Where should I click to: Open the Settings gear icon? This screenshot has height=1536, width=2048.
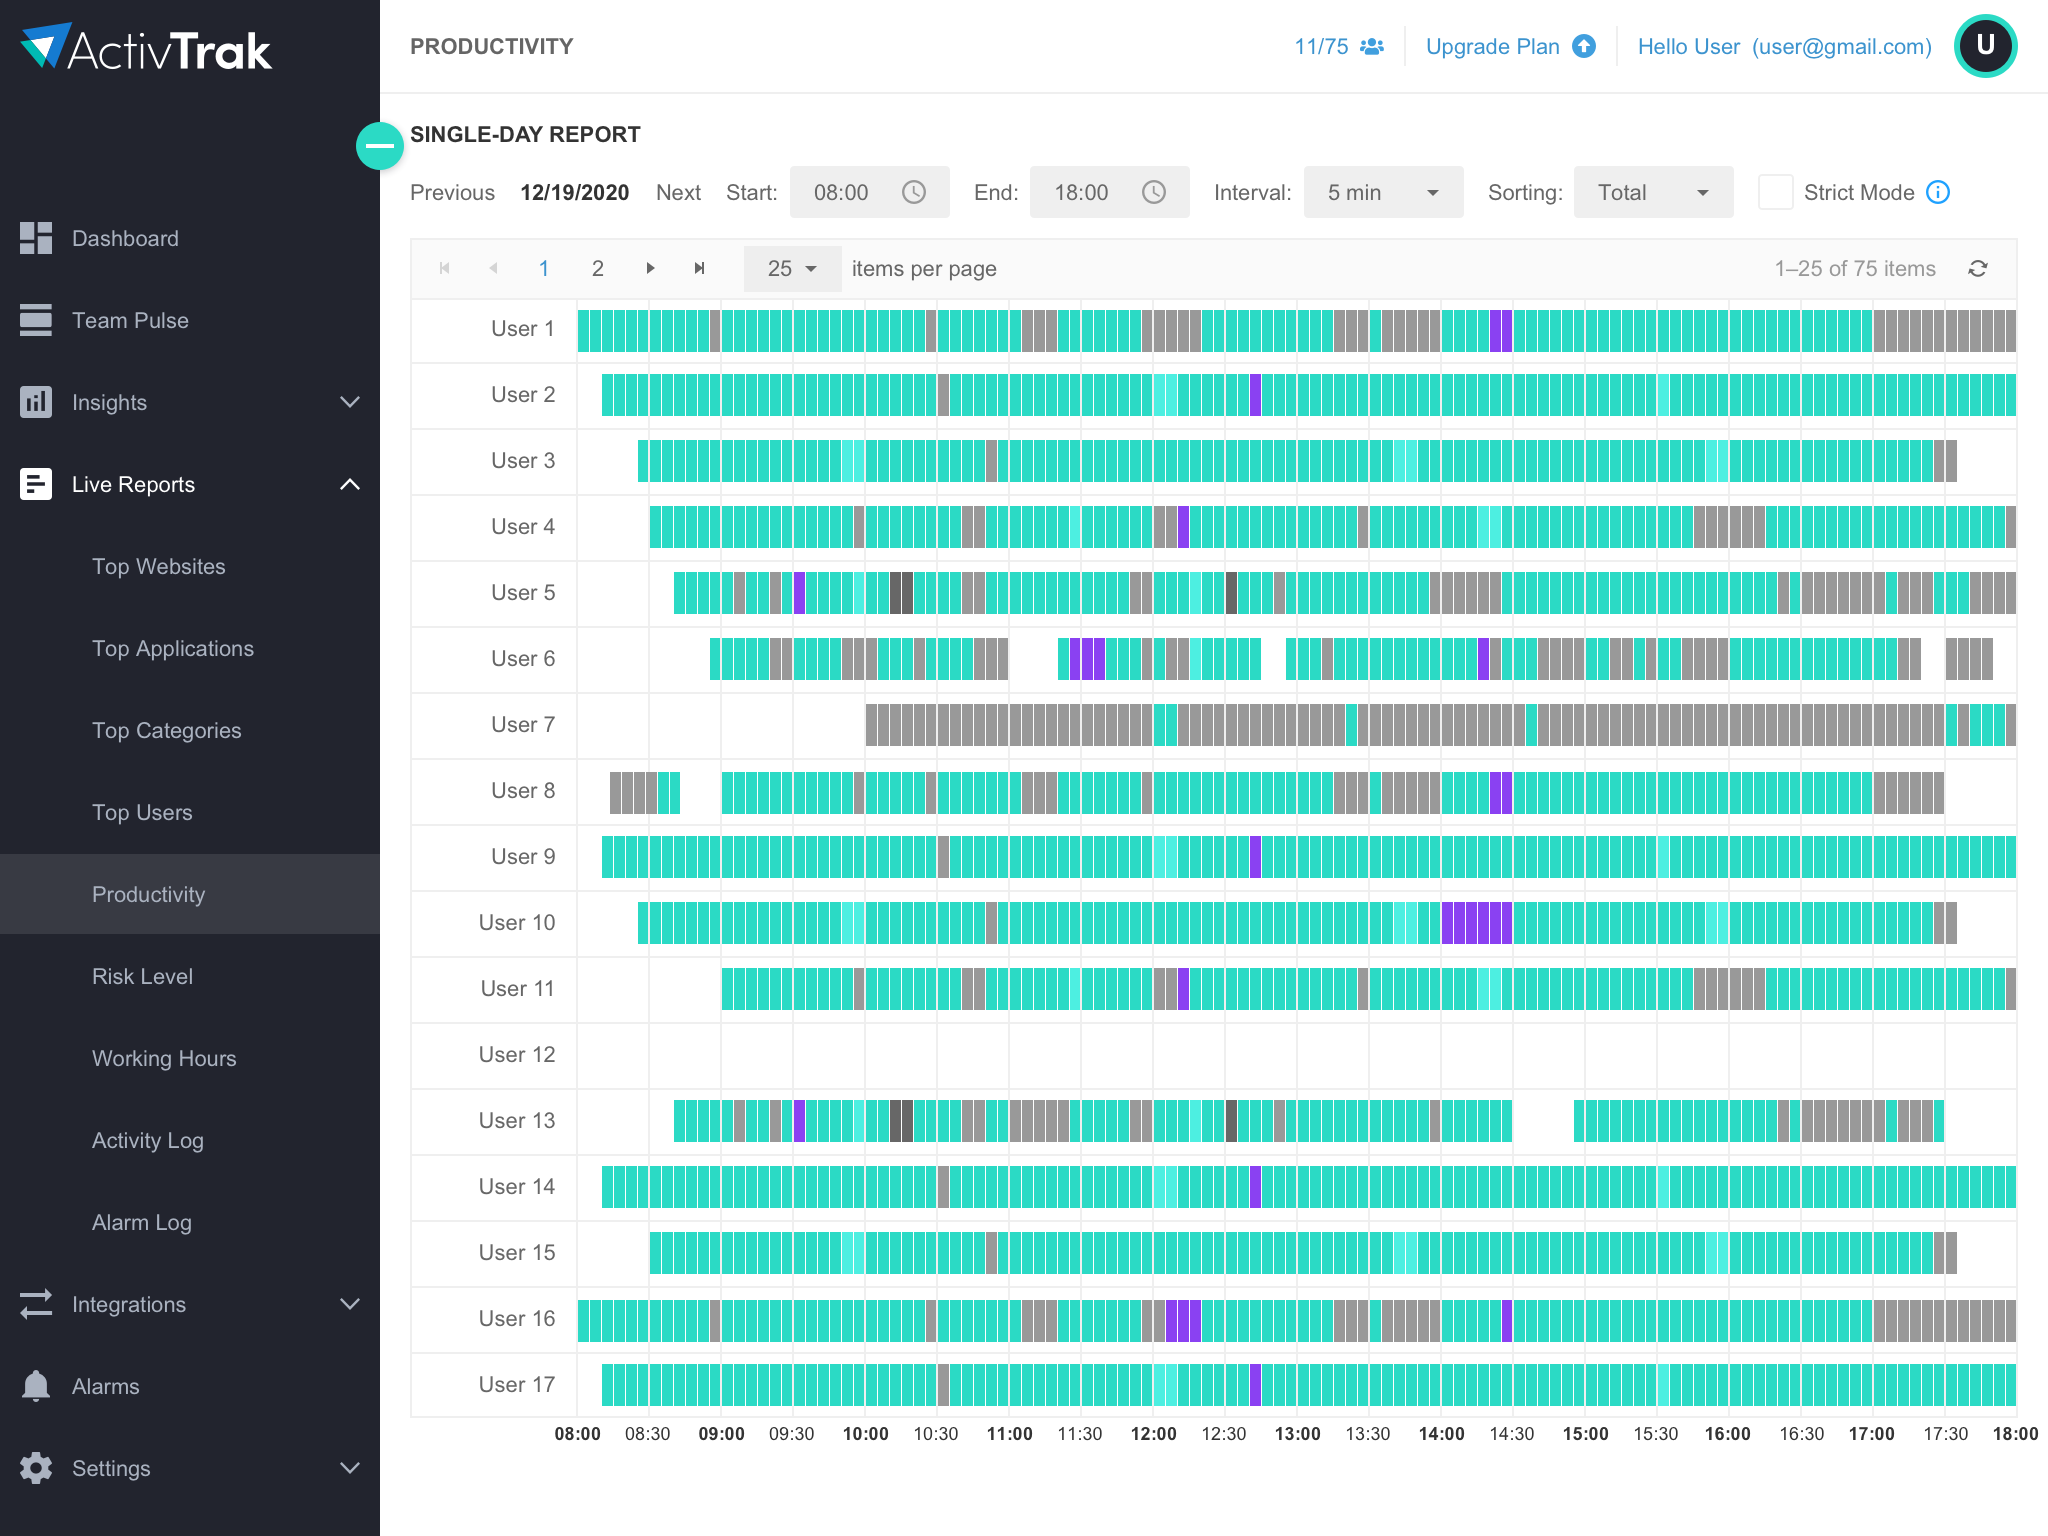(34, 1468)
